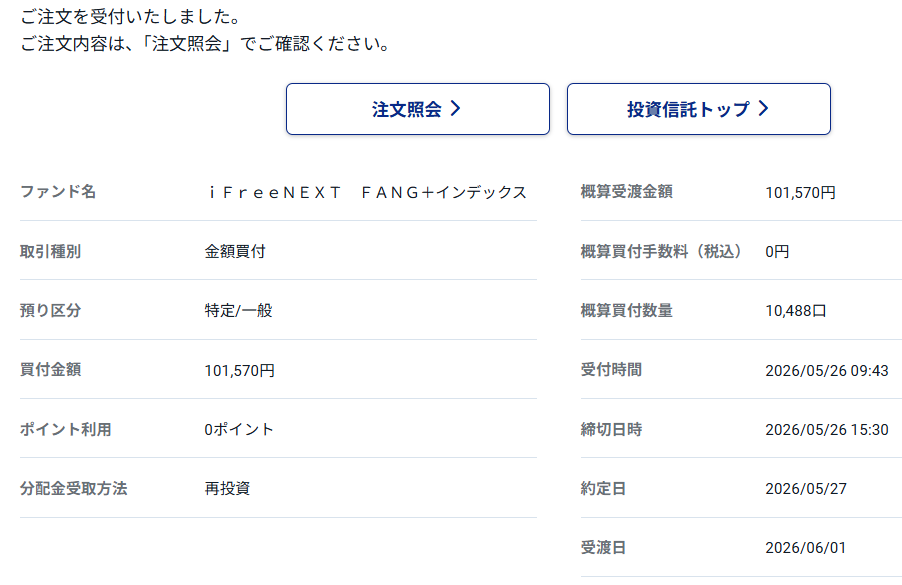
Task: Click the 概算買付手数料（税込）label
Action: (661, 251)
